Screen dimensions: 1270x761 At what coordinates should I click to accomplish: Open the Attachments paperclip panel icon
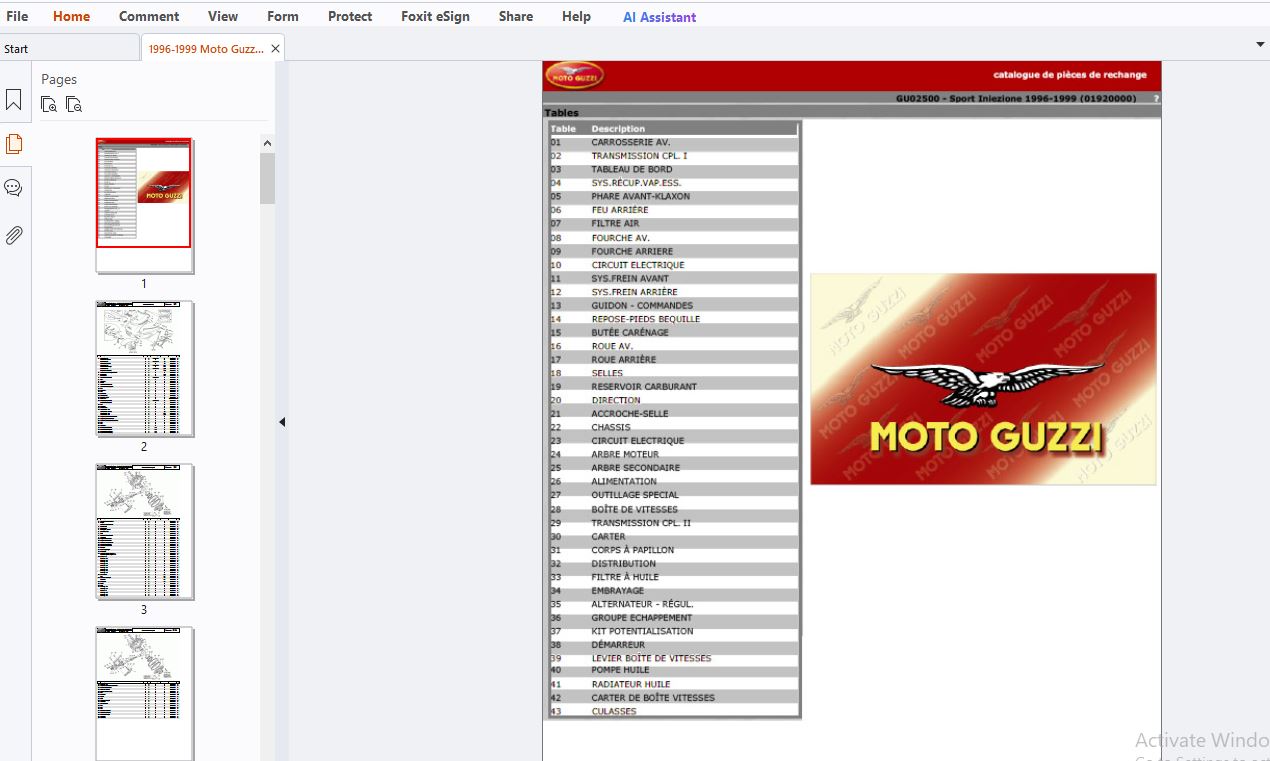(x=14, y=236)
